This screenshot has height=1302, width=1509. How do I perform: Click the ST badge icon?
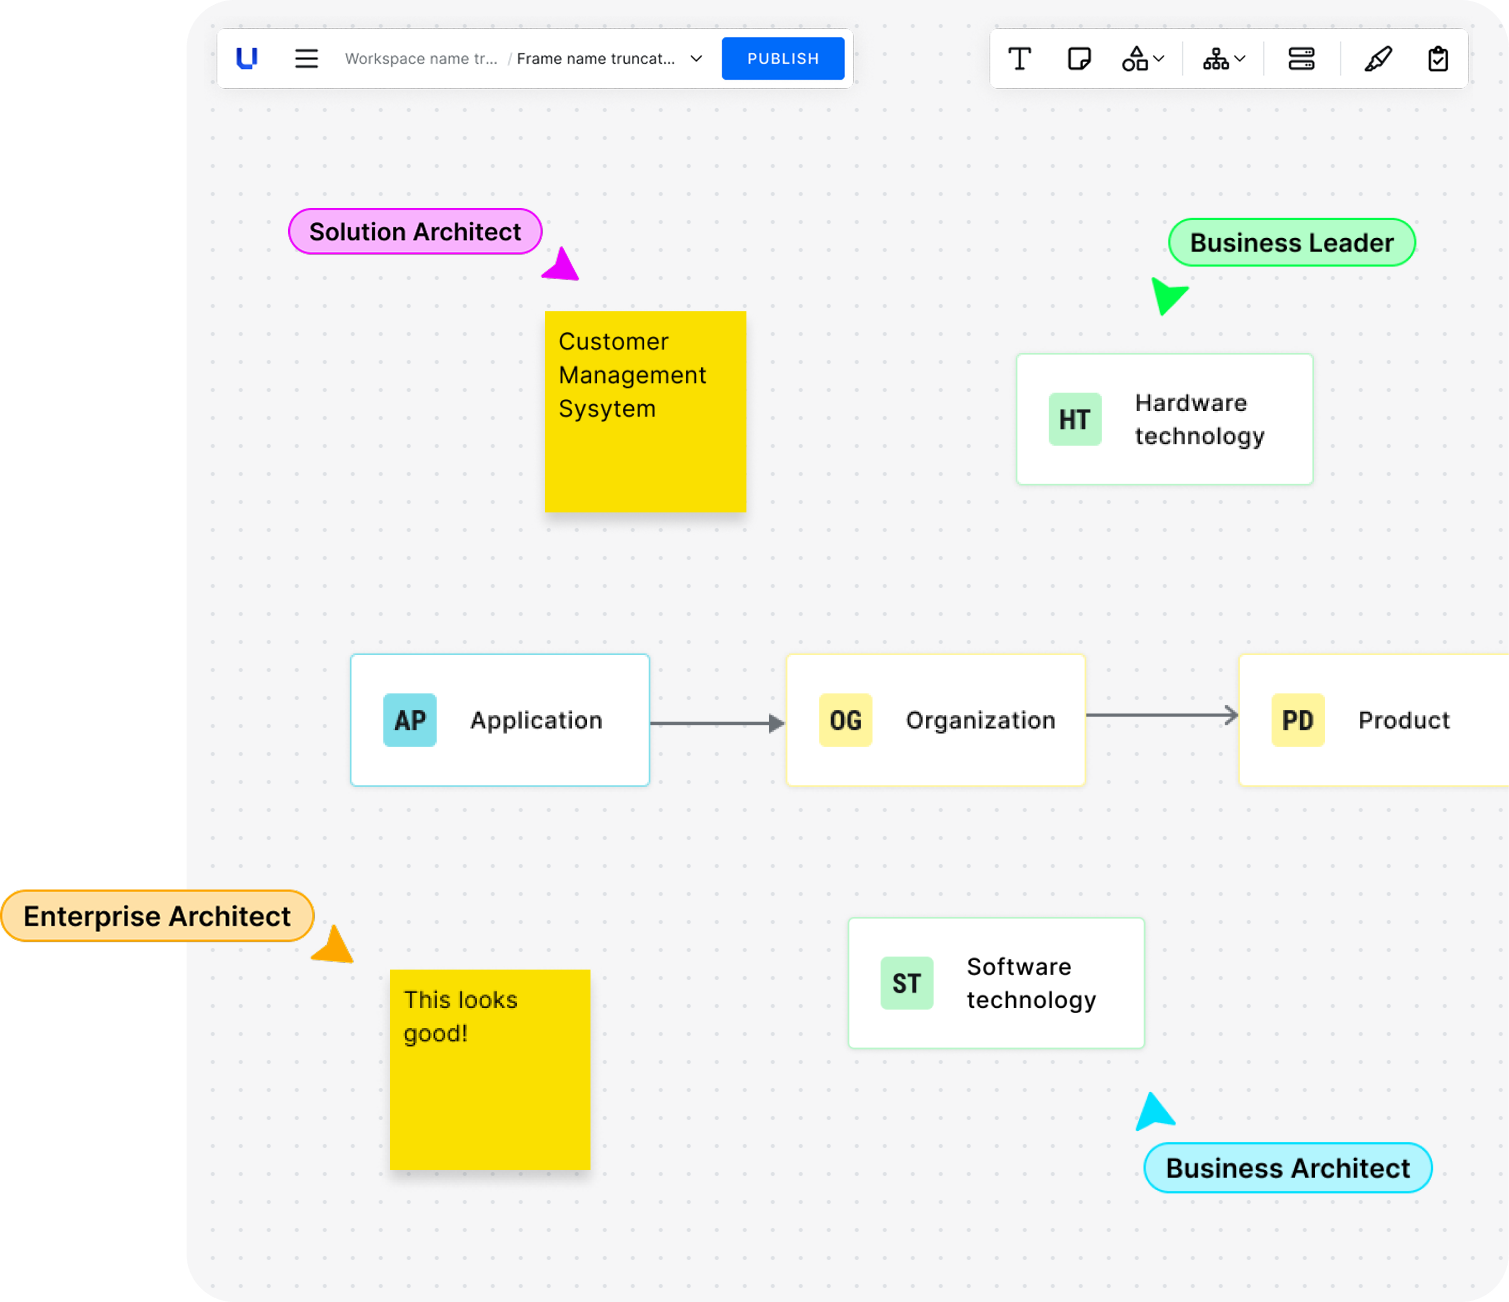[907, 983]
